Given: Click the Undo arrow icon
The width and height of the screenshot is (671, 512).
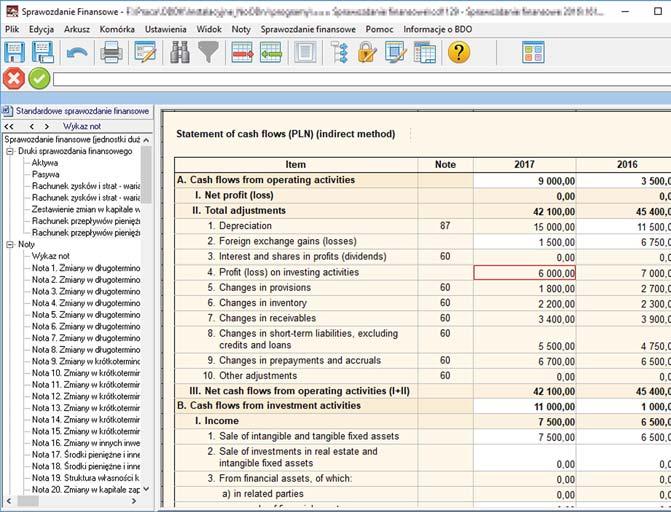Looking at the screenshot, I should click(x=77, y=53).
